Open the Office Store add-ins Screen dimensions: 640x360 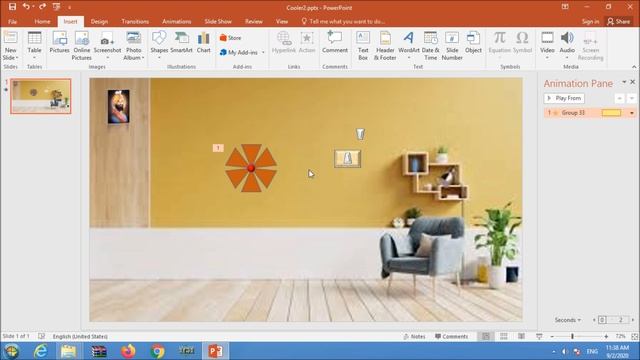(231, 38)
